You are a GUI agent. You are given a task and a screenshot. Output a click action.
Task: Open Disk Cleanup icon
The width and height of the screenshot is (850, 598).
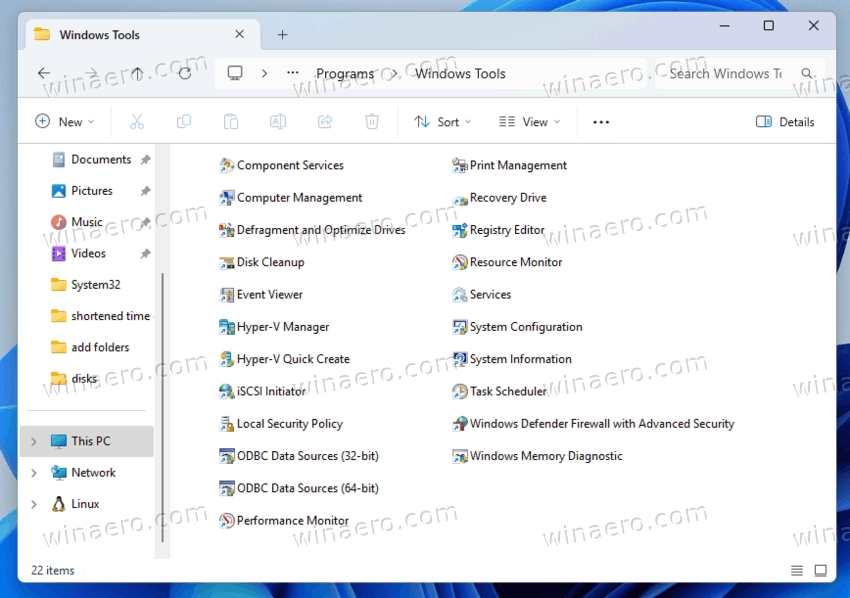227,262
